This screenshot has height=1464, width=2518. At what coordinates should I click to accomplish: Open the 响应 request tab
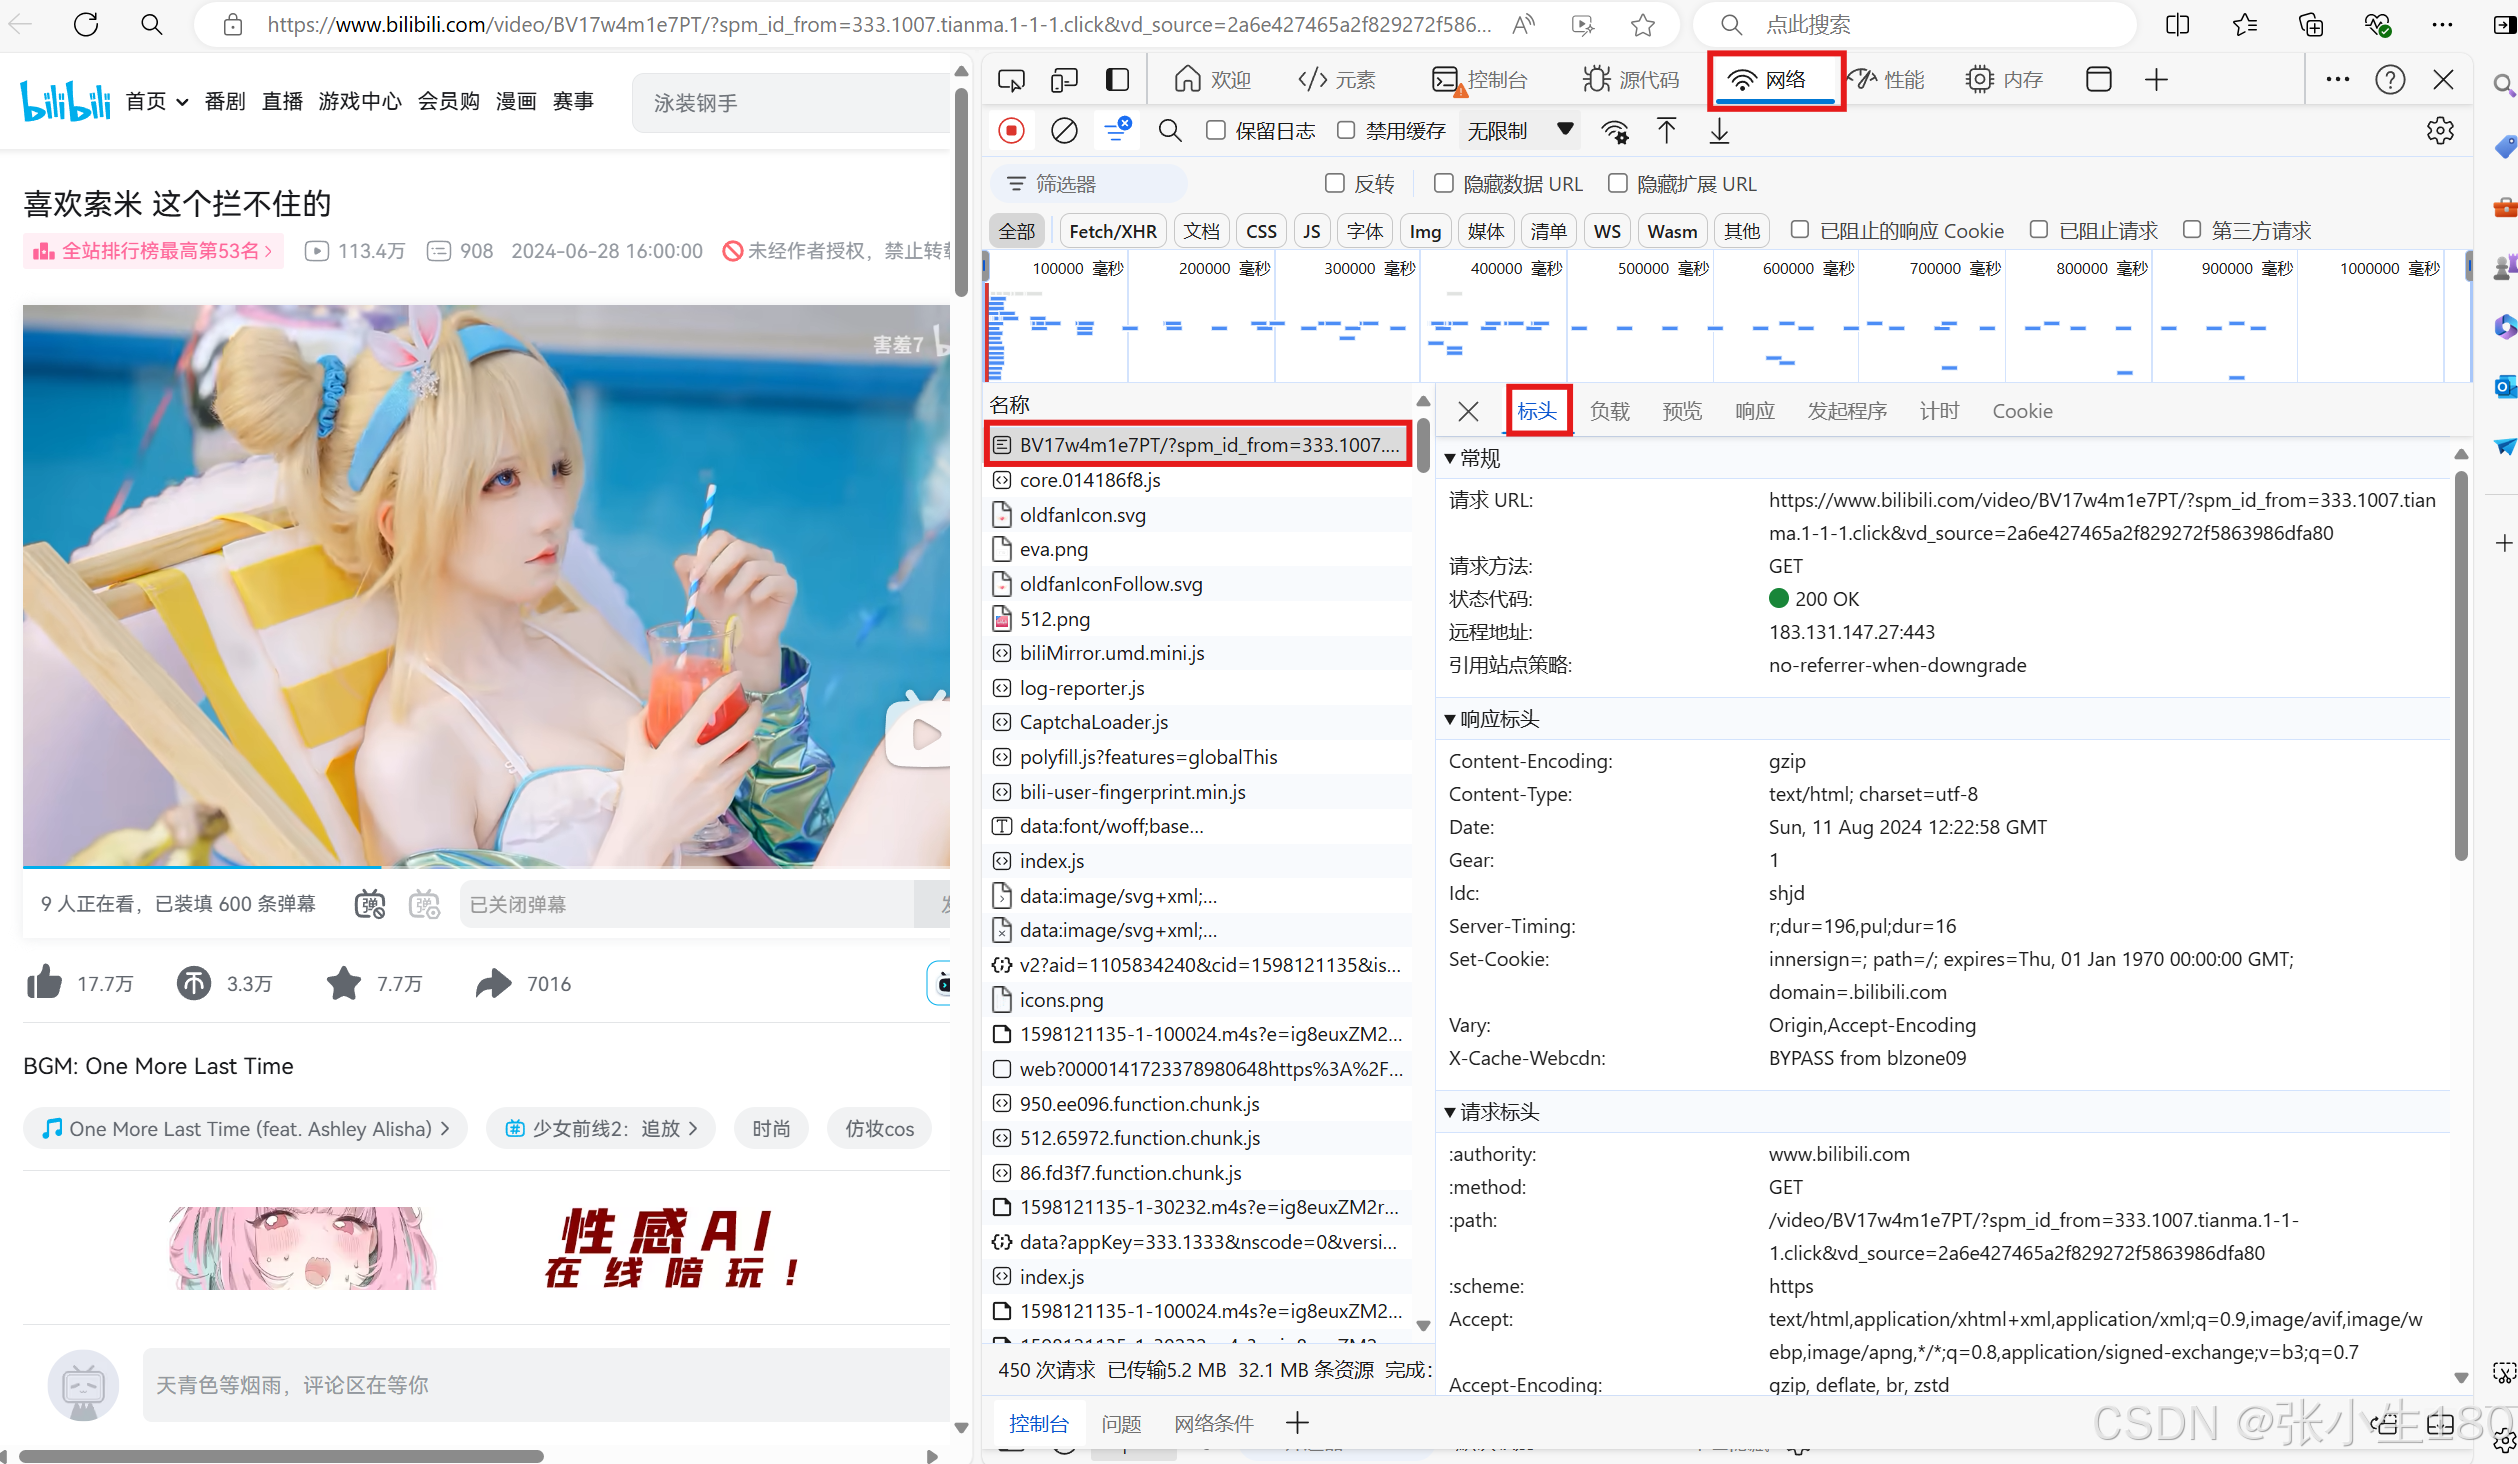point(1754,411)
